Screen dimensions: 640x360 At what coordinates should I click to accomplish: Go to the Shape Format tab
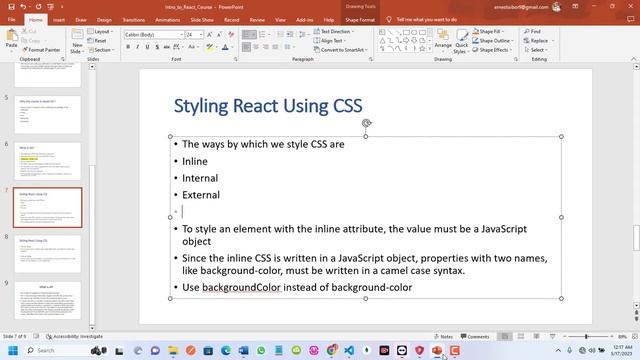tap(360, 20)
